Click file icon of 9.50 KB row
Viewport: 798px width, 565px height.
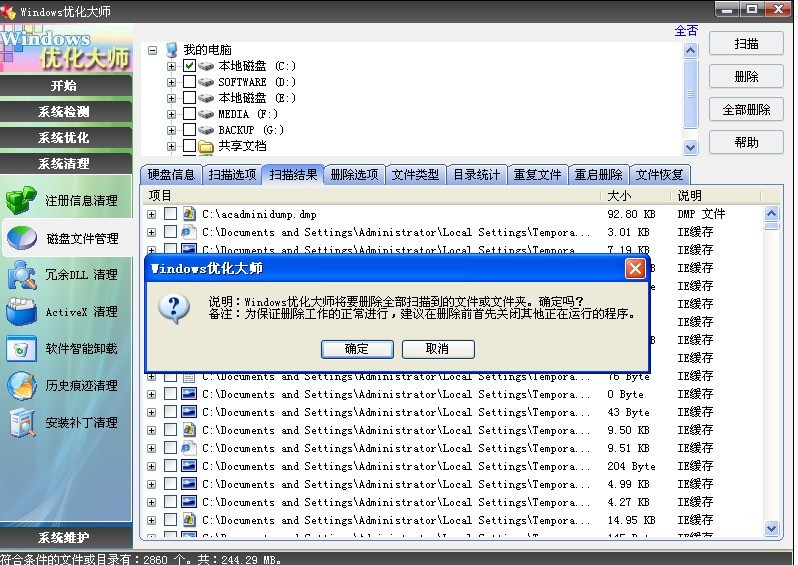click(189, 430)
